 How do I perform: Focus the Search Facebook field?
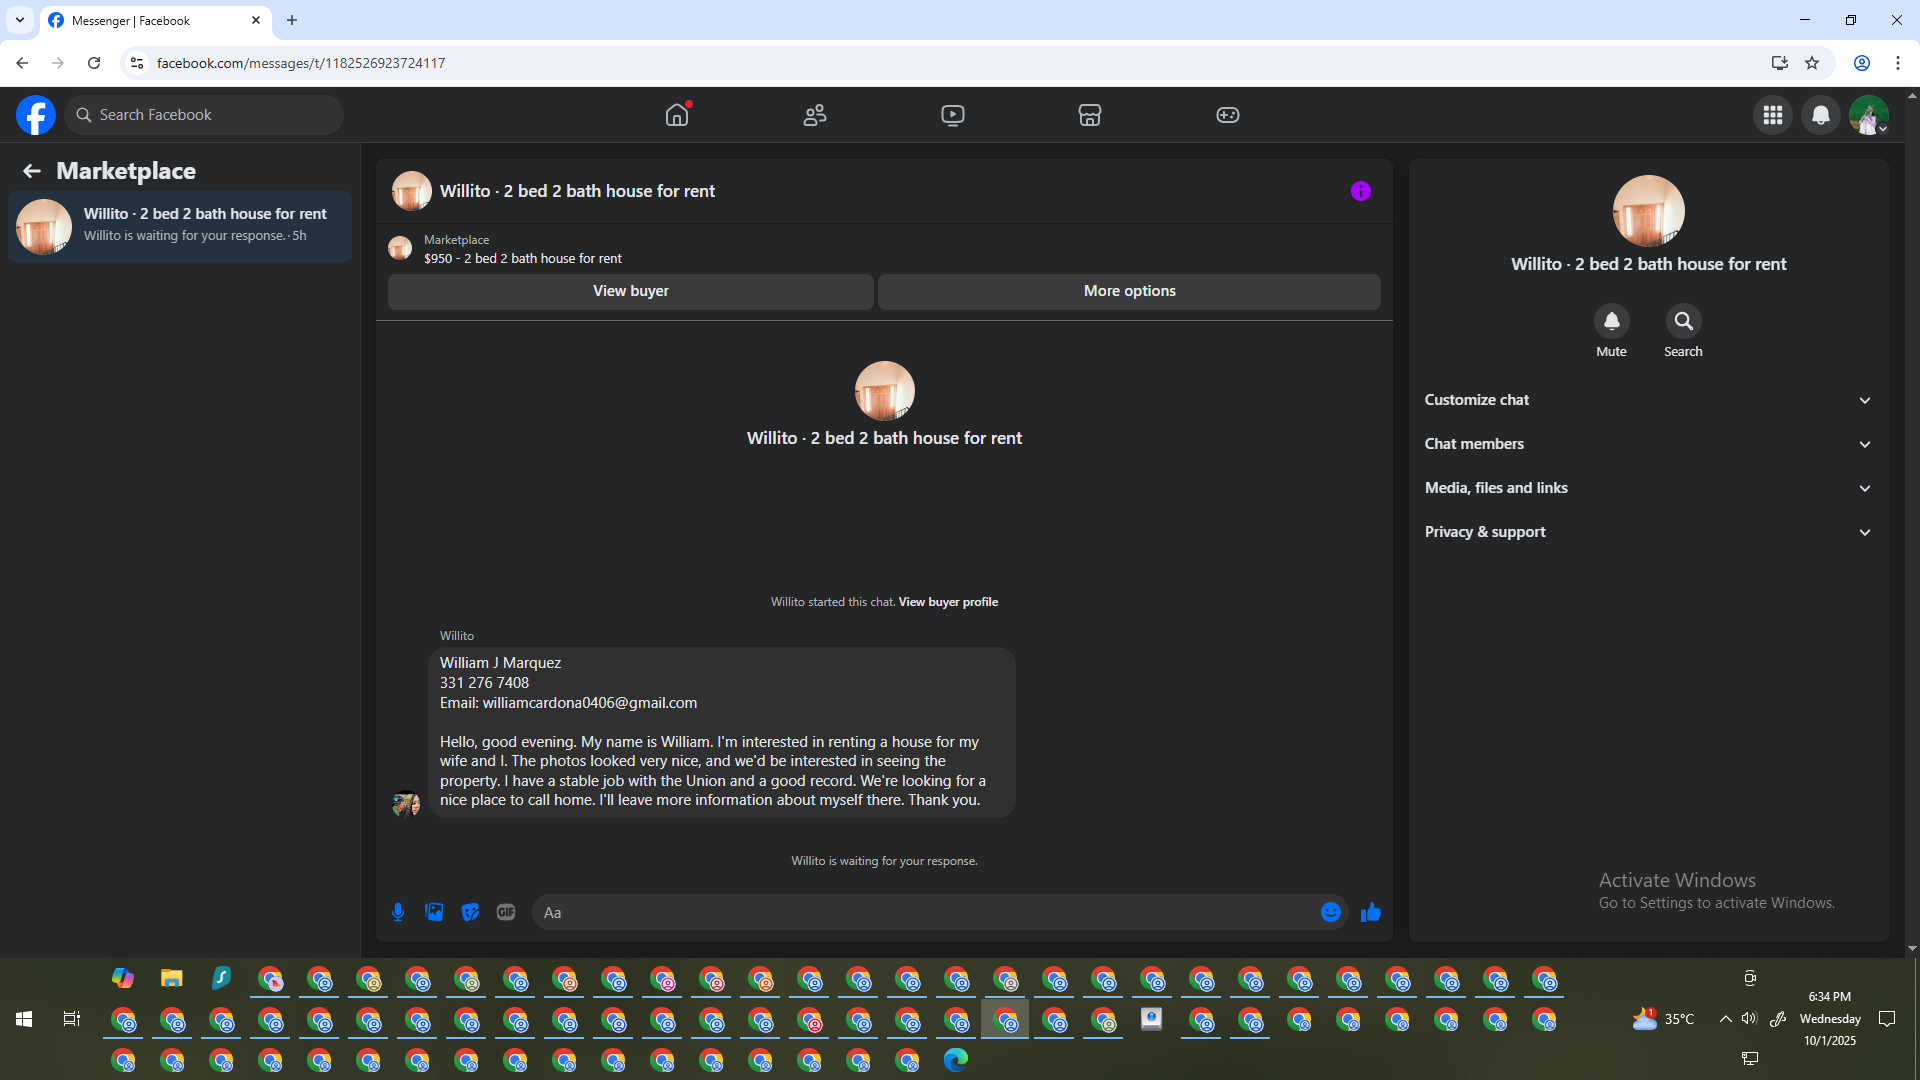tap(205, 115)
